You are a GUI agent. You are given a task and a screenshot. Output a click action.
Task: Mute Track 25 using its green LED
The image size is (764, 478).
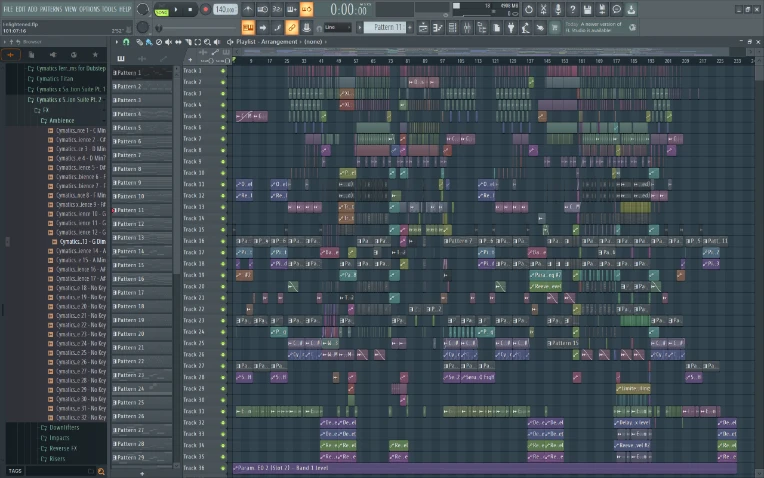(223, 344)
